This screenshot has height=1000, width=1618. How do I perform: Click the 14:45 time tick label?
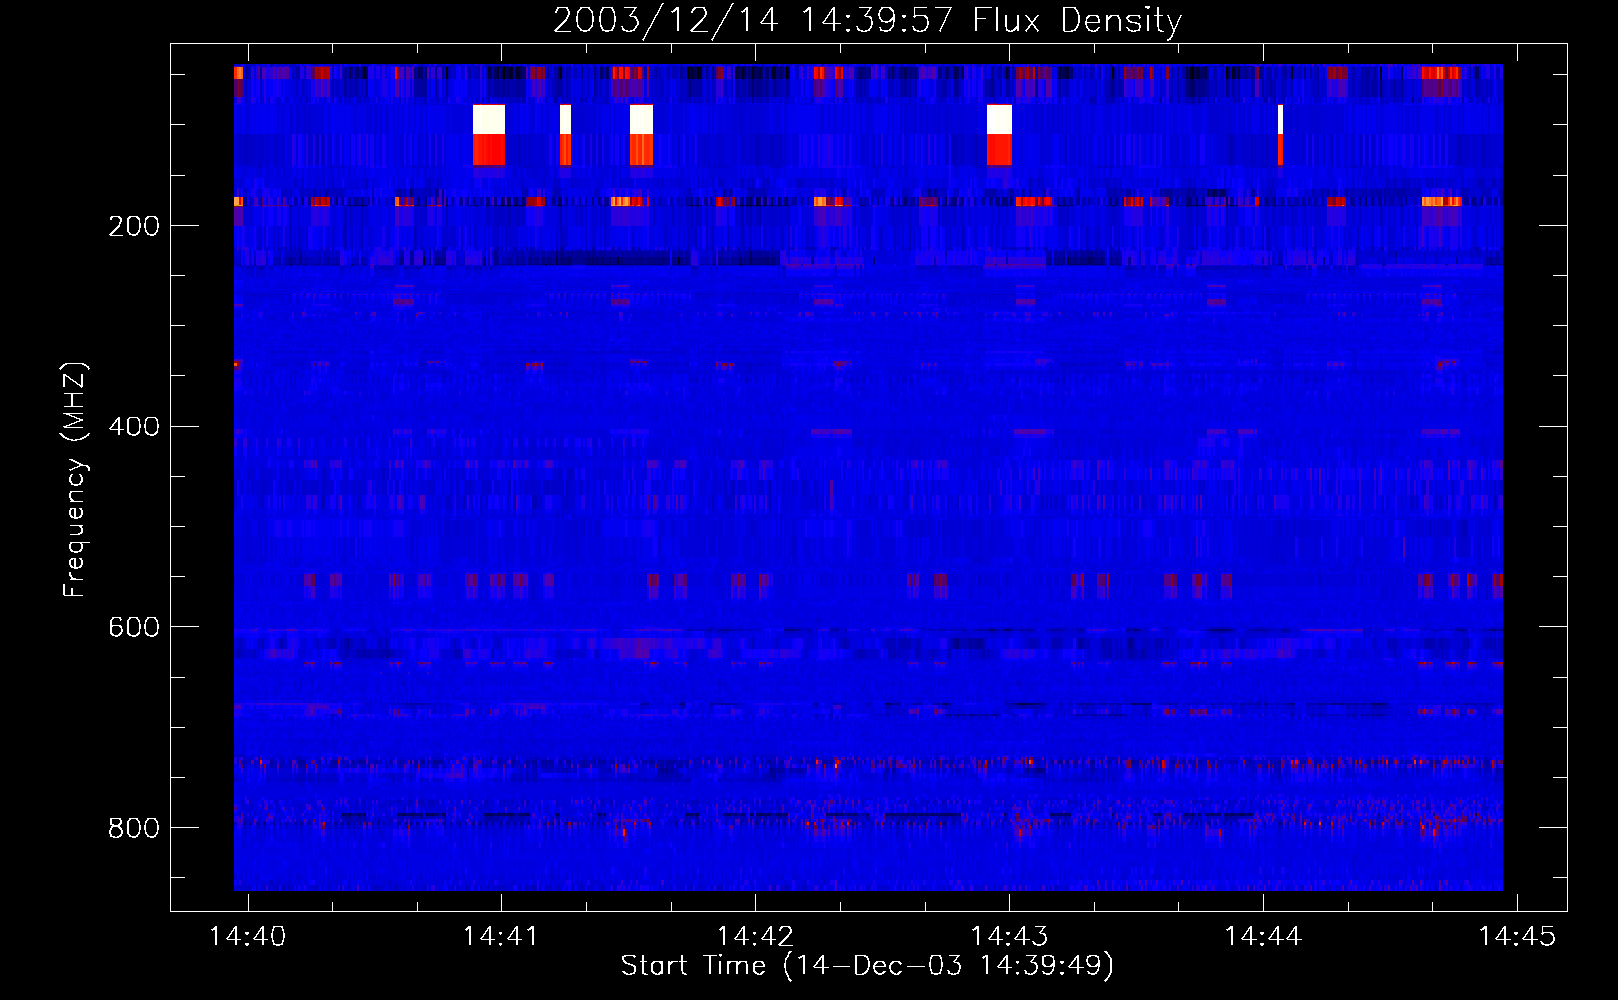[x=1518, y=936]
